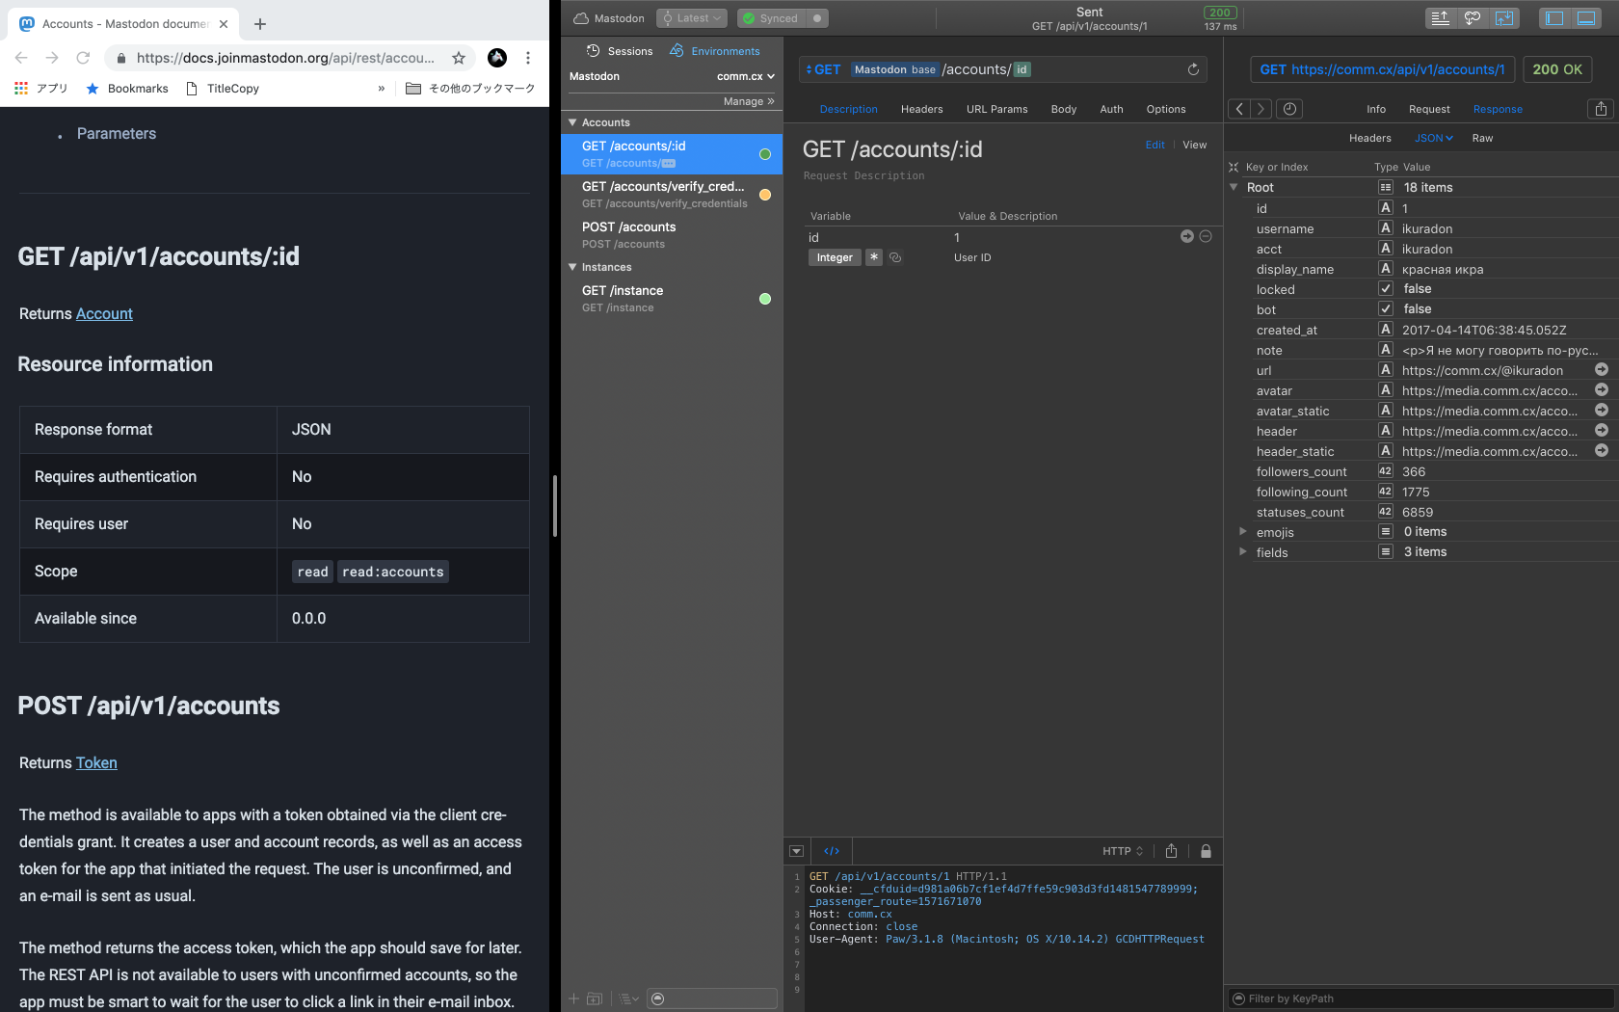Open the comm.cx environment dropdown
Image resolution: width=1619 pixels, height=1012 pixels.
click(745, 76)
